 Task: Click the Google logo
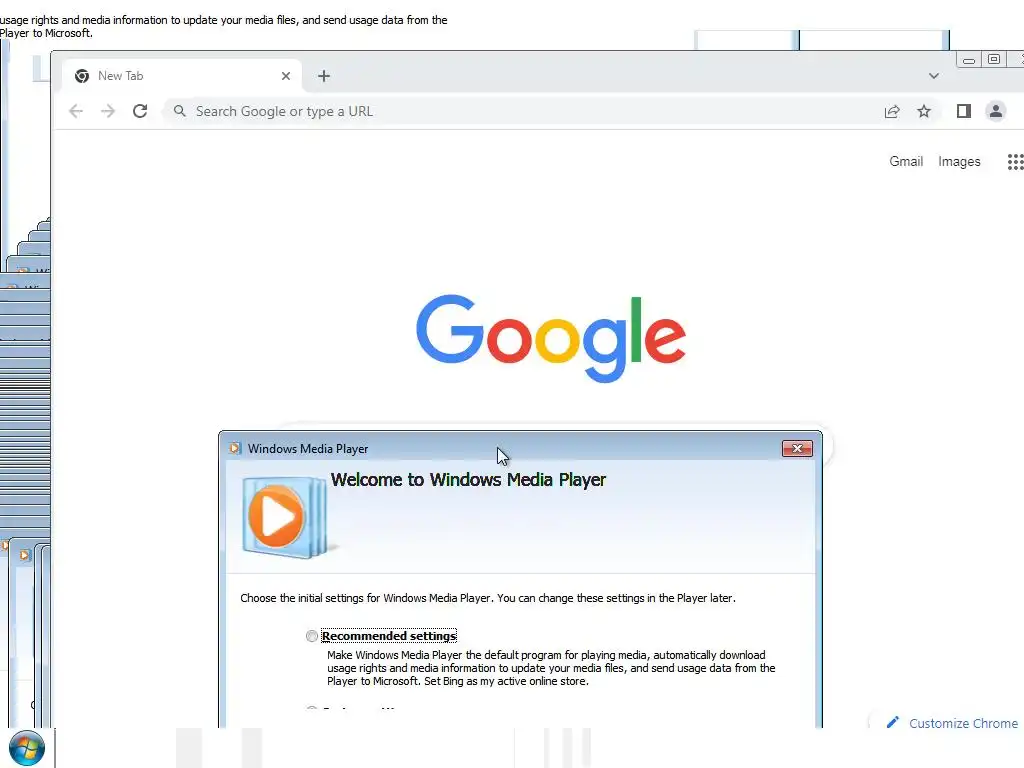[551, 338]
